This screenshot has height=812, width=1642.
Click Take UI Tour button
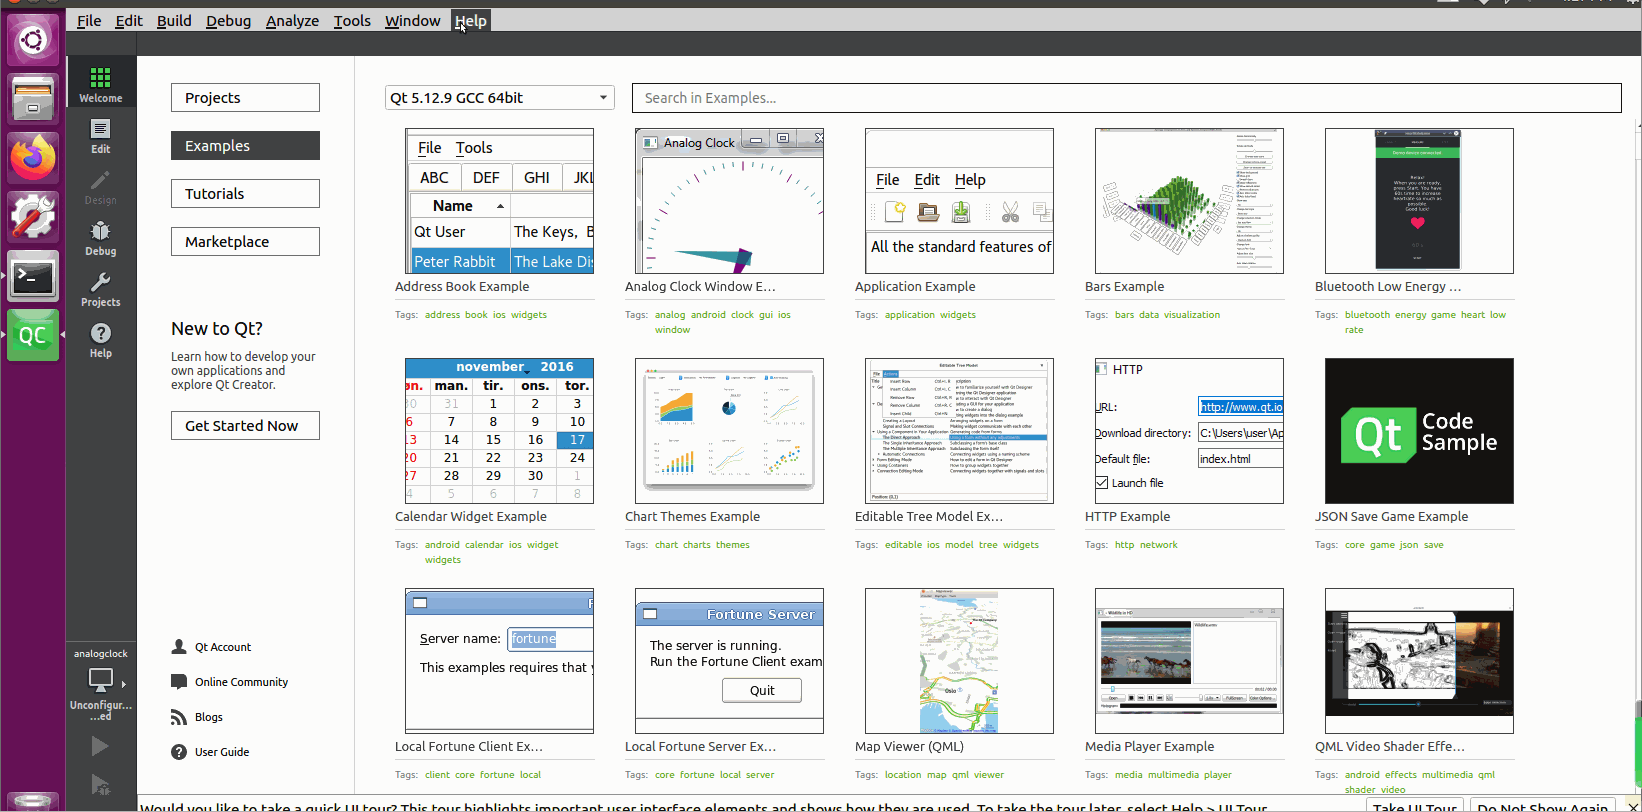pos(1414,806)
